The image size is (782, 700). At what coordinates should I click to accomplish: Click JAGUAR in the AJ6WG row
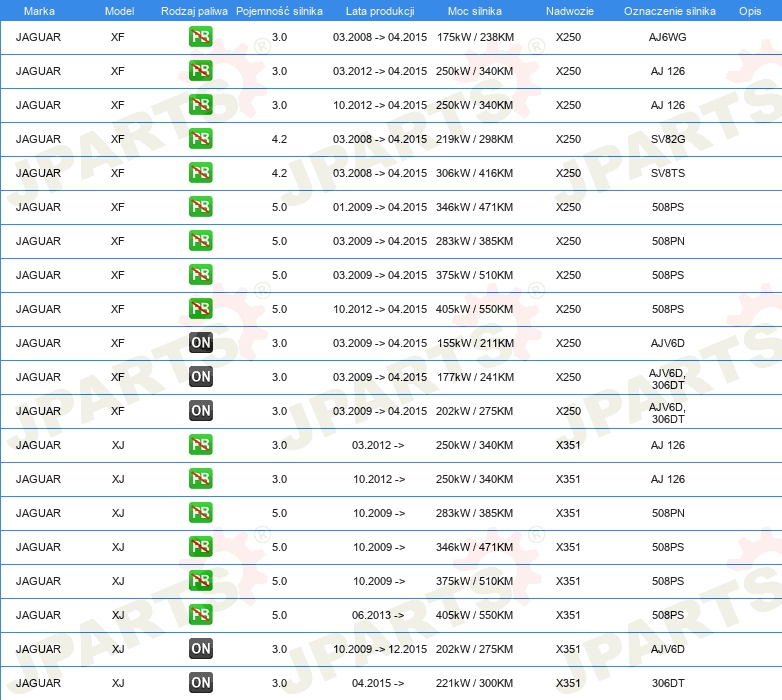(x=38, y=37)
